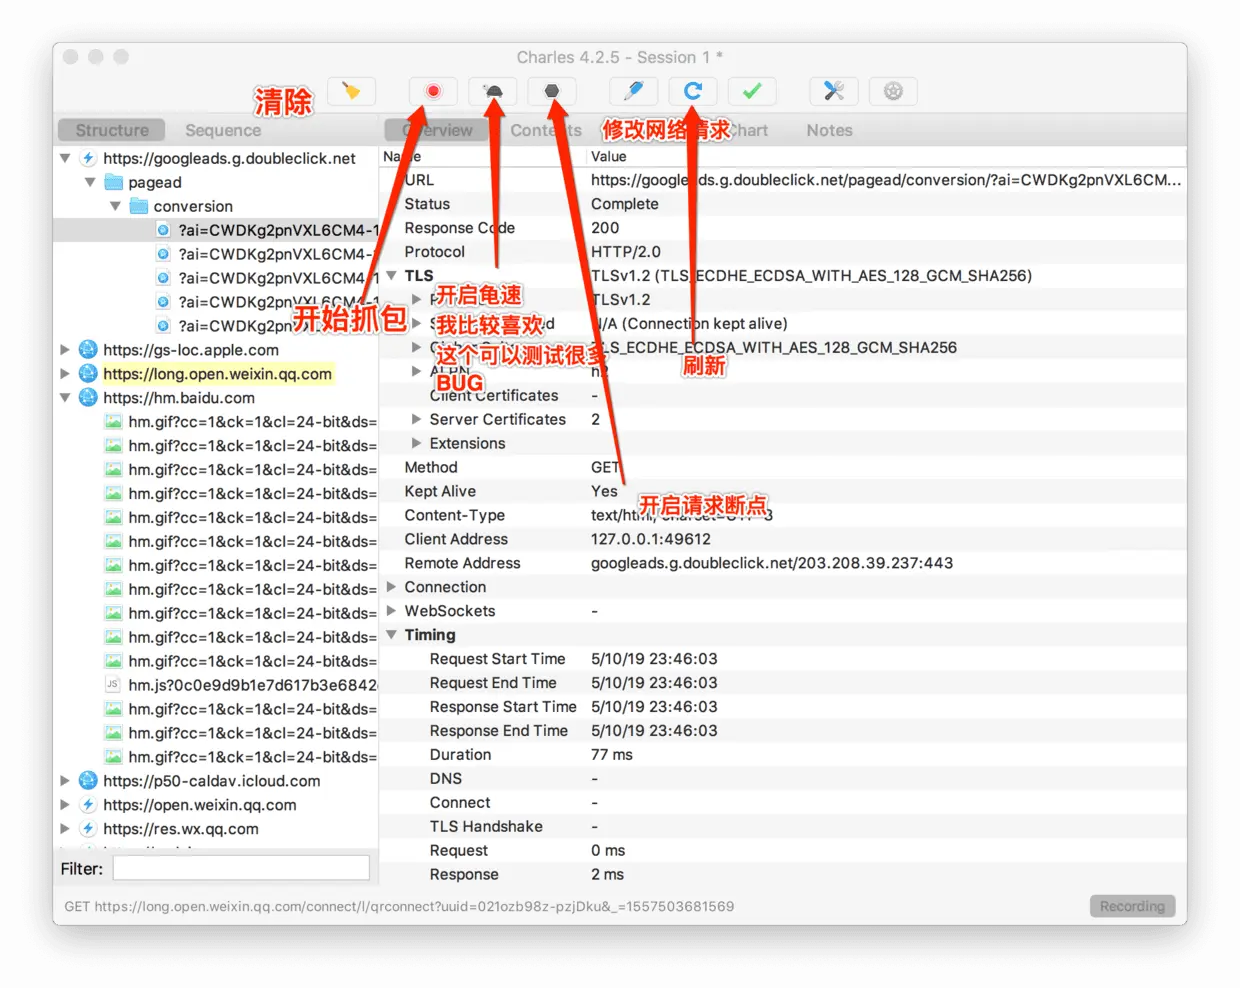
Task: Click inside the Filter text field
Action: [x=241, y=868]
